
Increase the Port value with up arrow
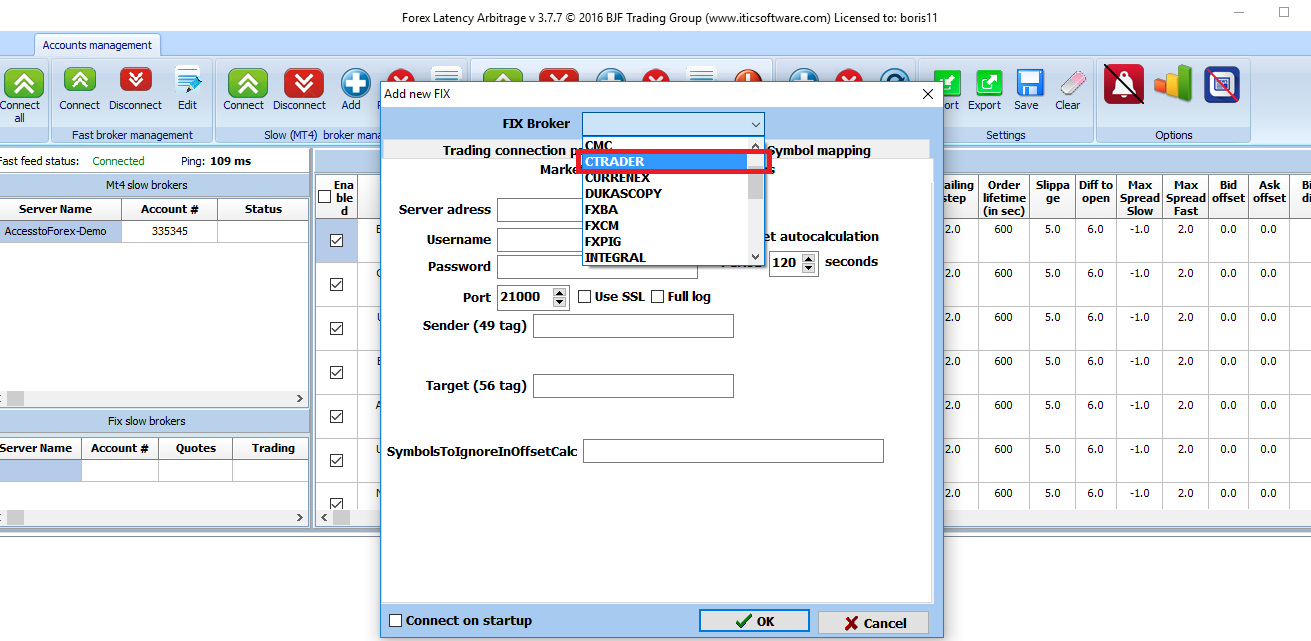pyautogui.click(x=558, y=291)
